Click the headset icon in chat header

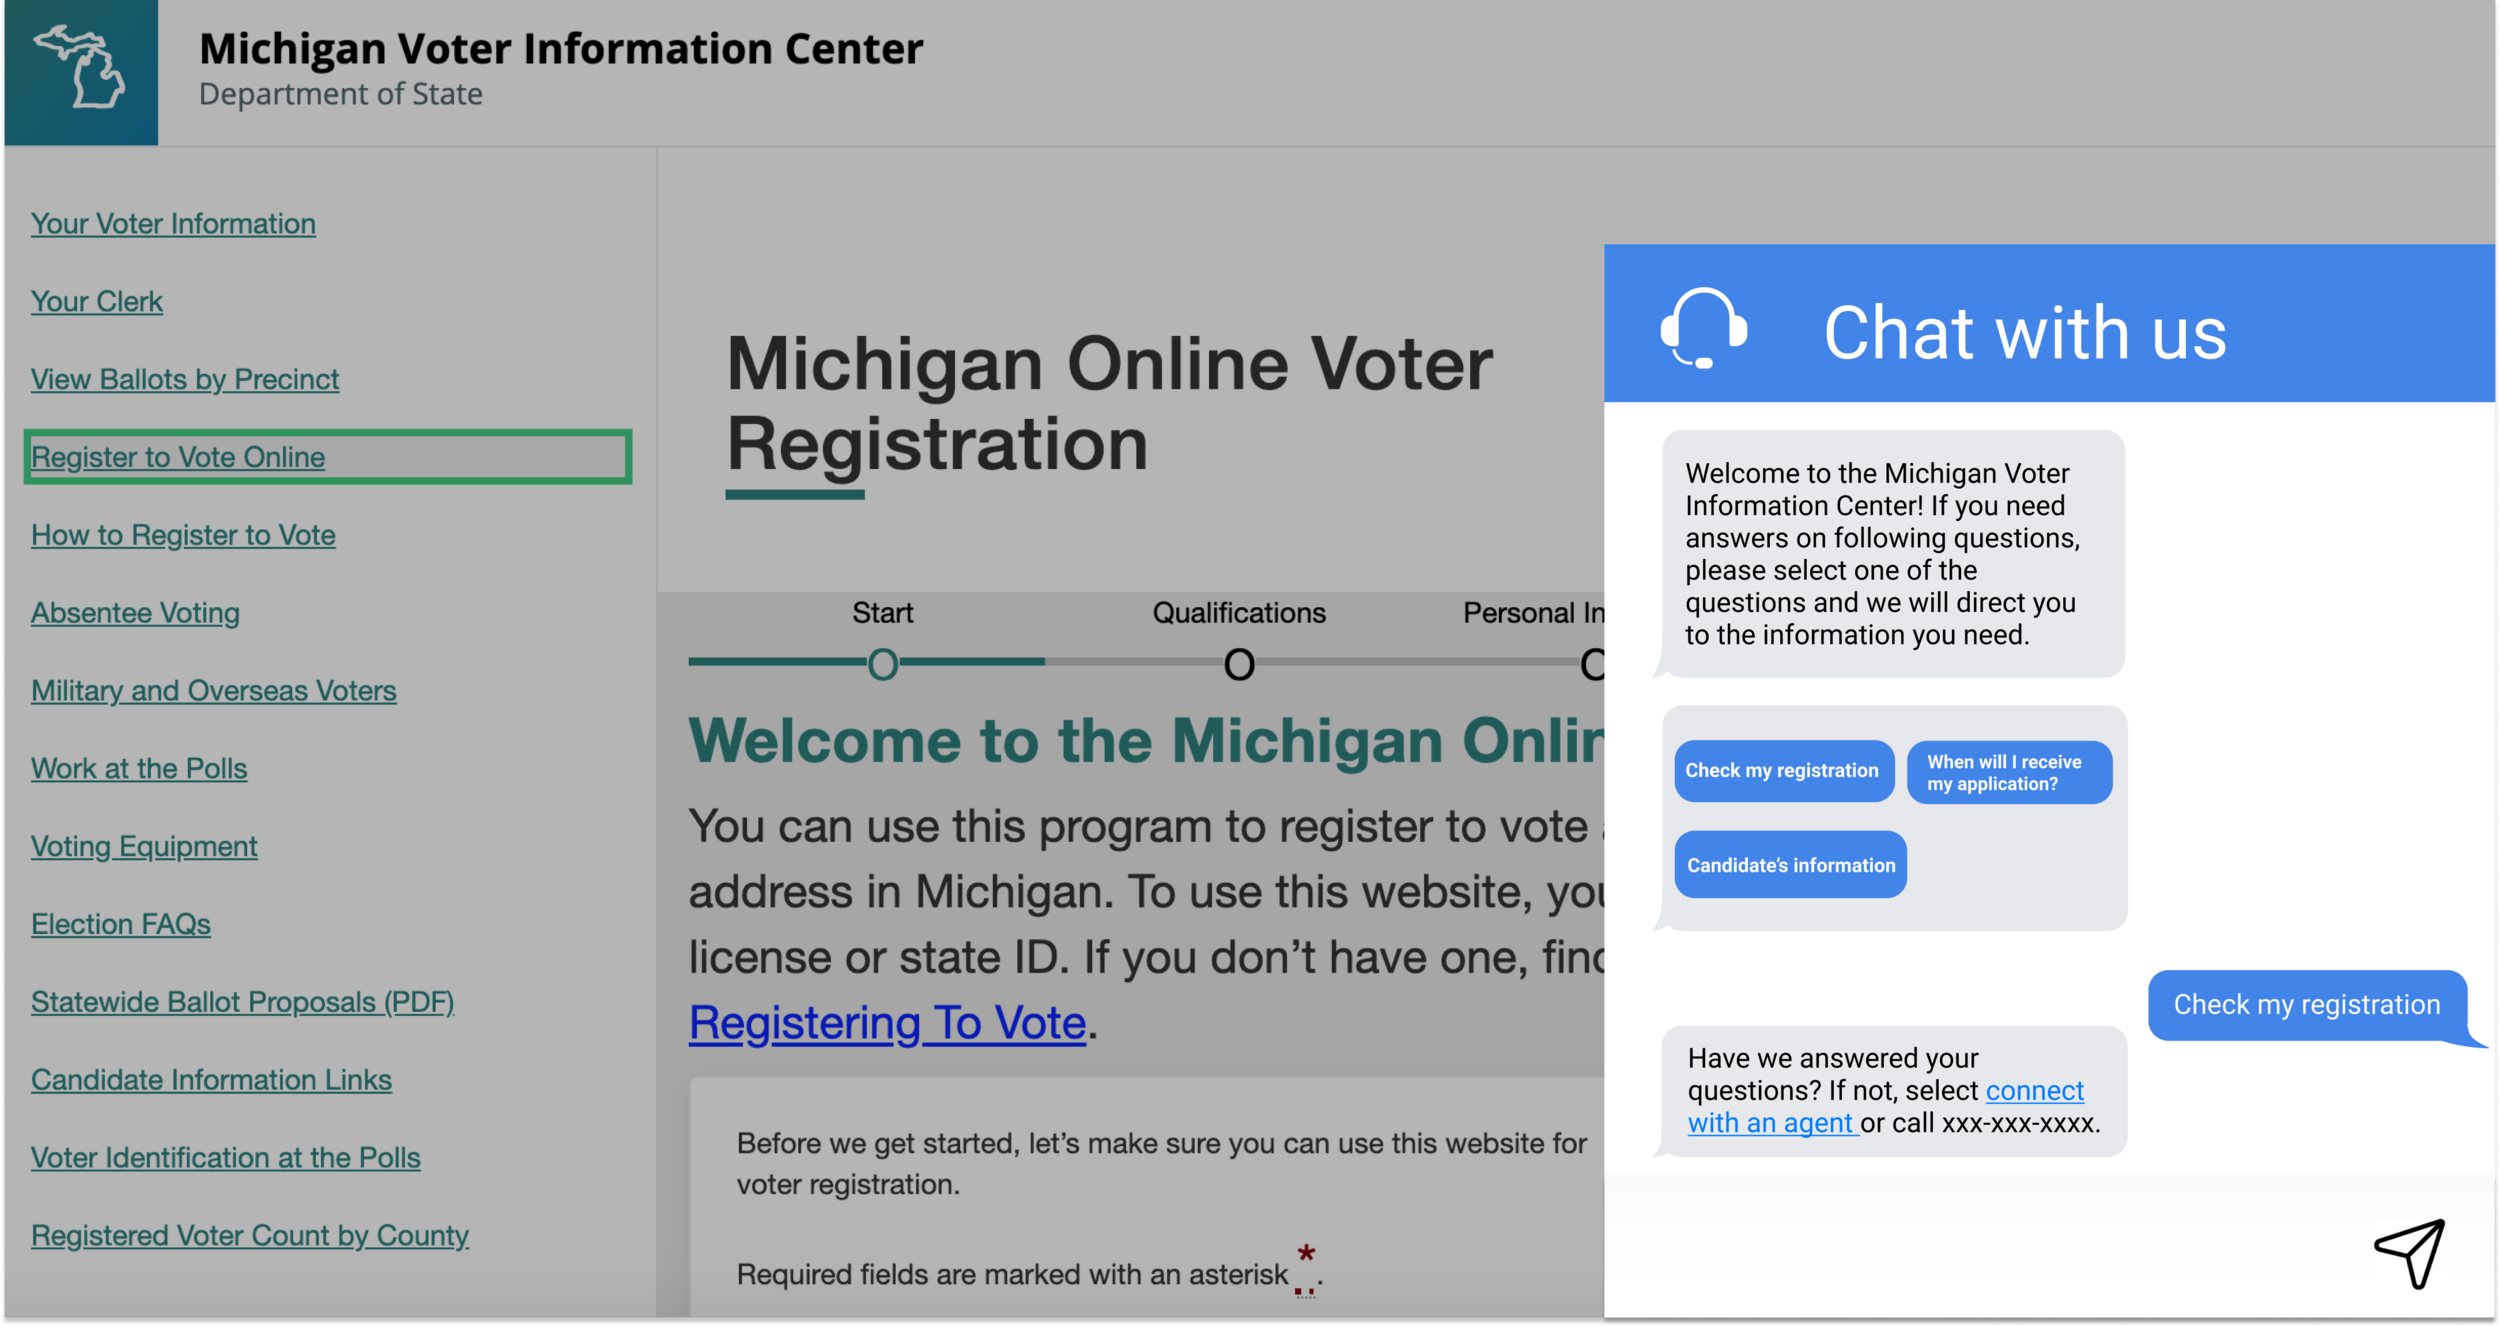click(1703, 328)
